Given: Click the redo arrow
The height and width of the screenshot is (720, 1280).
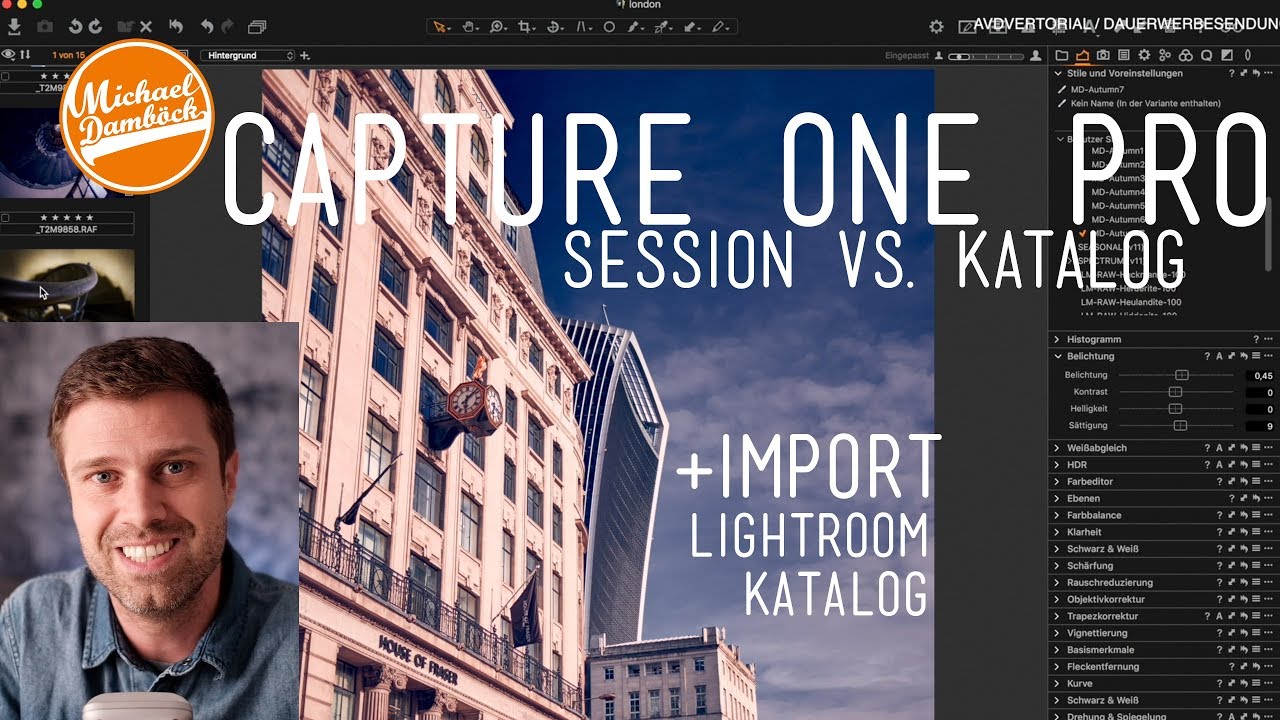Looking at the screenshot, I should click(227, 27).
